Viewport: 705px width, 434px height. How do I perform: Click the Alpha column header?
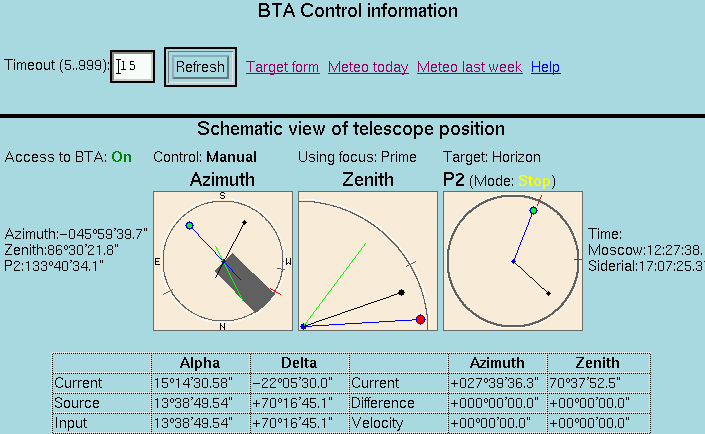pos(200,363)
